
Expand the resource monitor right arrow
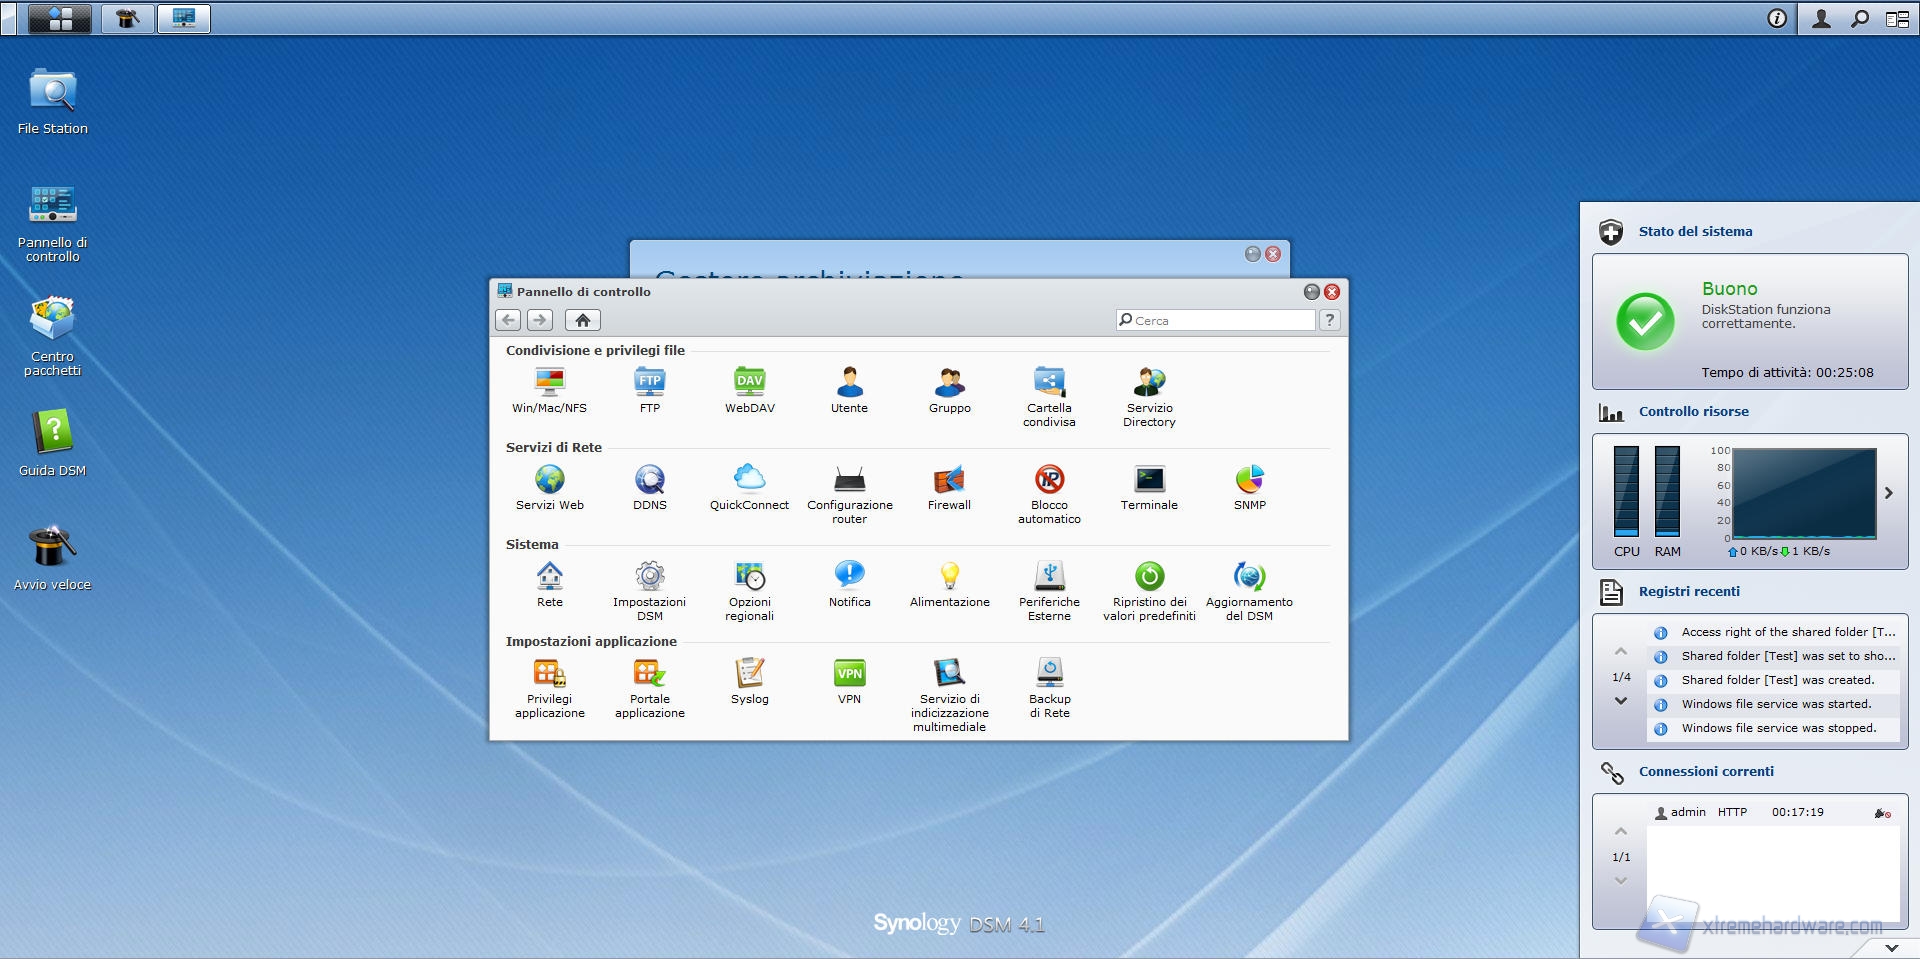1888,493
